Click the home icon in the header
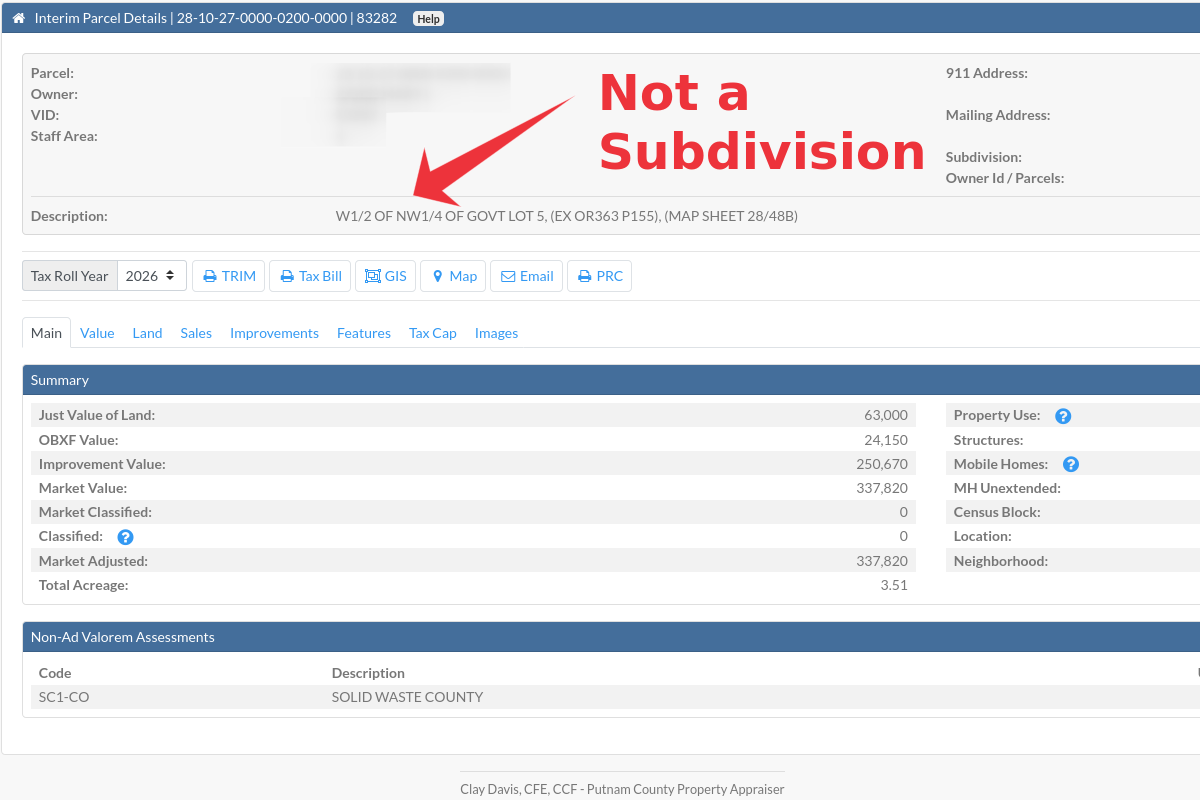This screenshot has width=1200, height=800. [19, 17]
